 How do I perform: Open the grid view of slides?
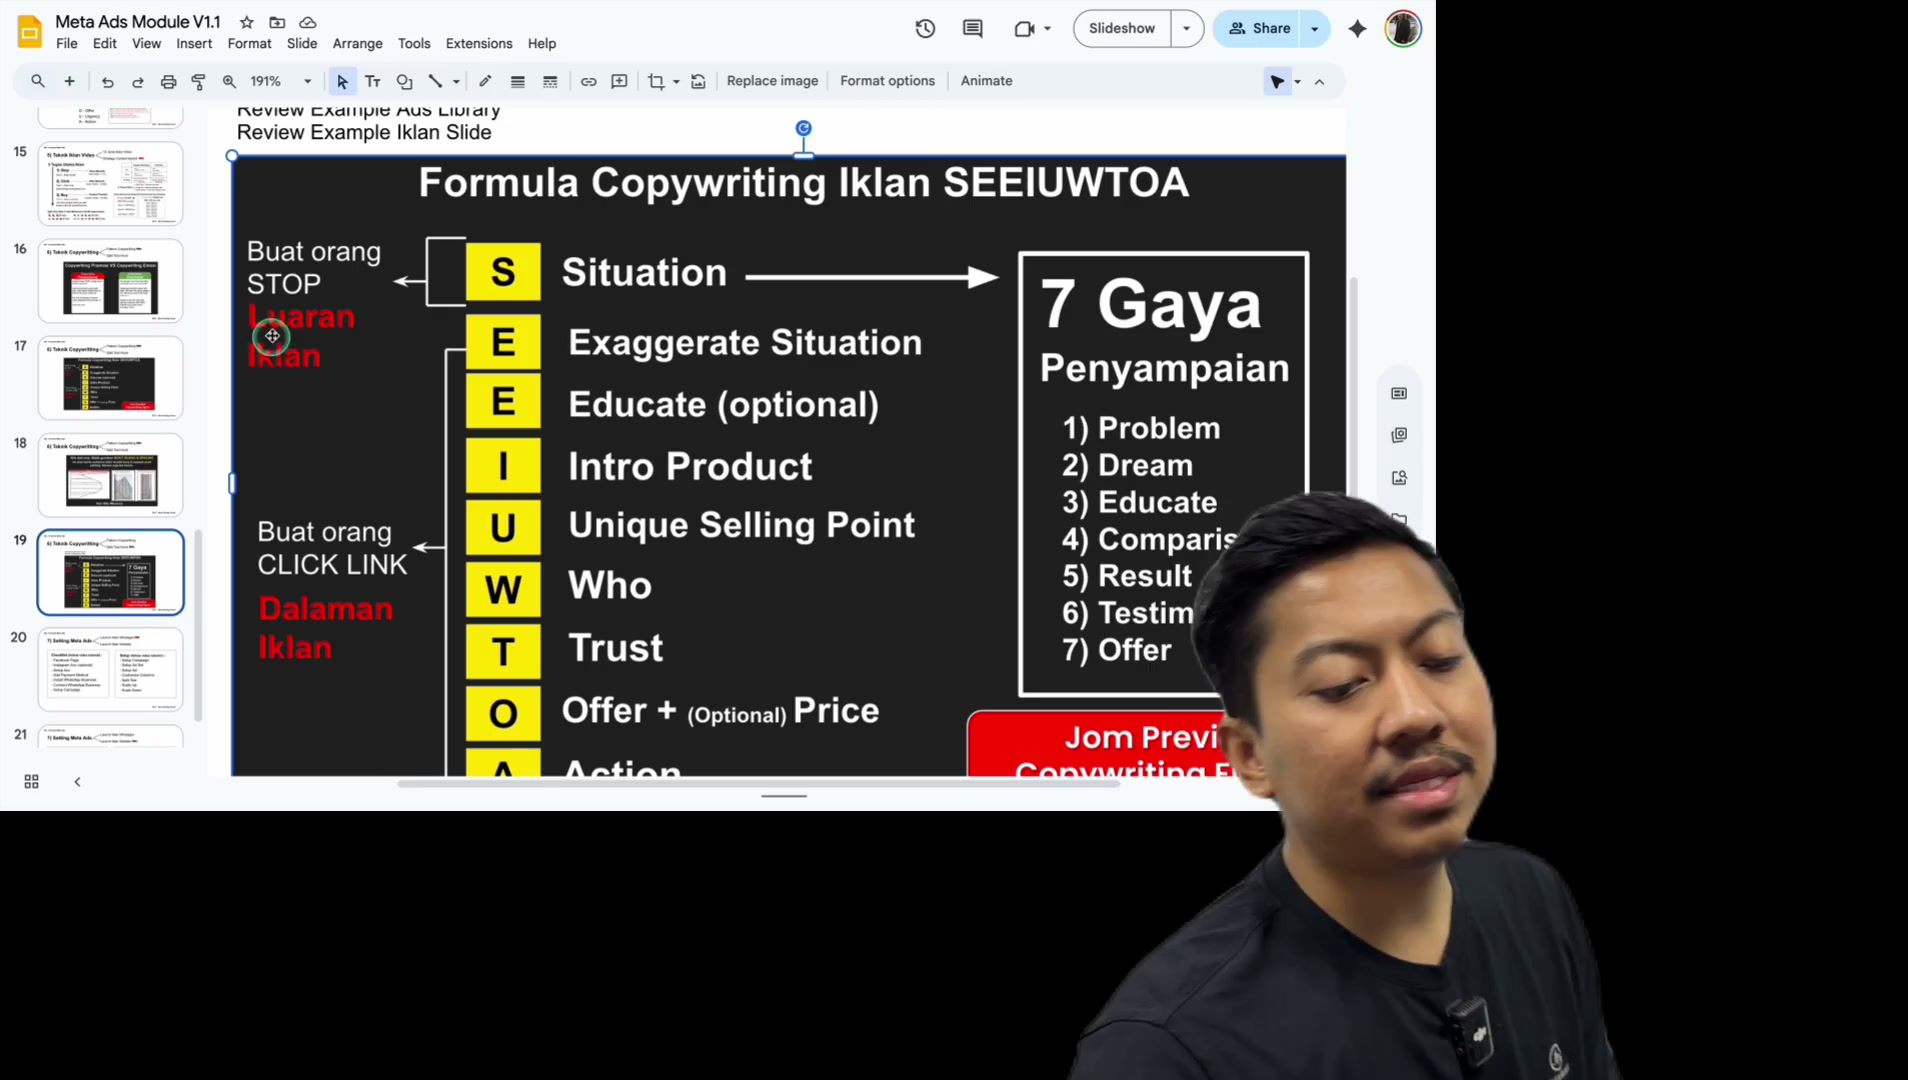pos(31,782)
